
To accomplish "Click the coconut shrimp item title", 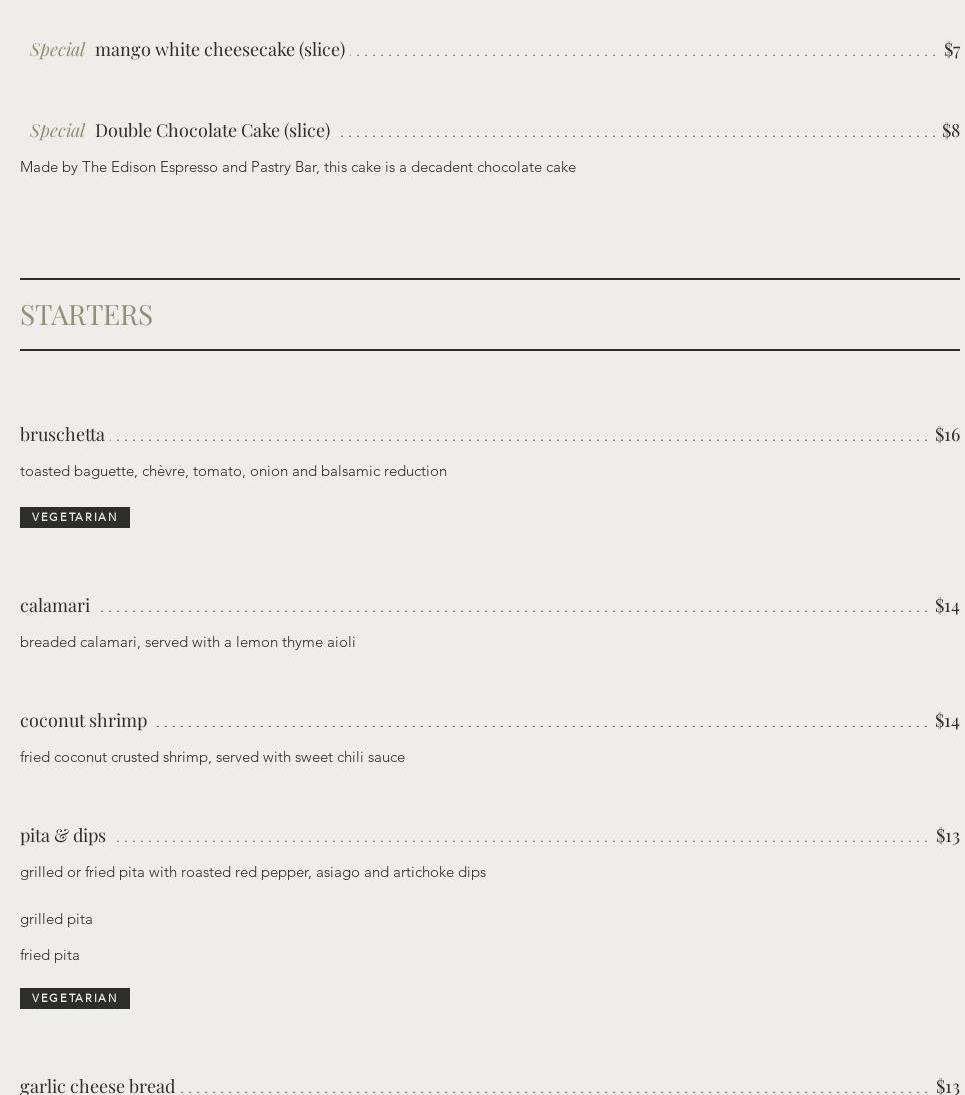I will coord(83,720).
